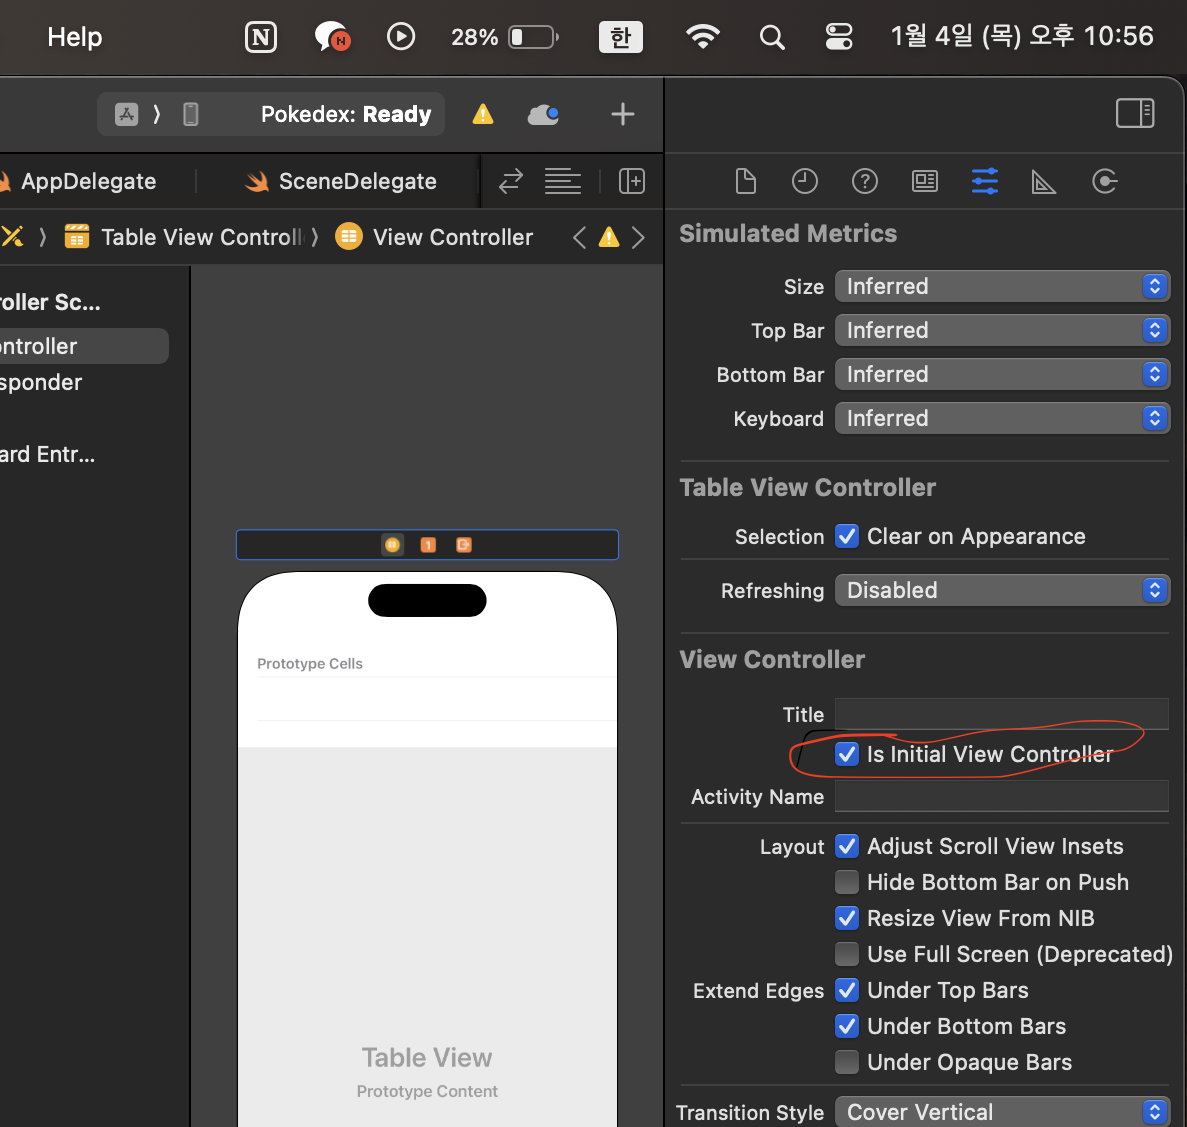This screenshot has width=1187, height=1127.
Task: Click the Korean input source indicator
Action: coord(621,36)
